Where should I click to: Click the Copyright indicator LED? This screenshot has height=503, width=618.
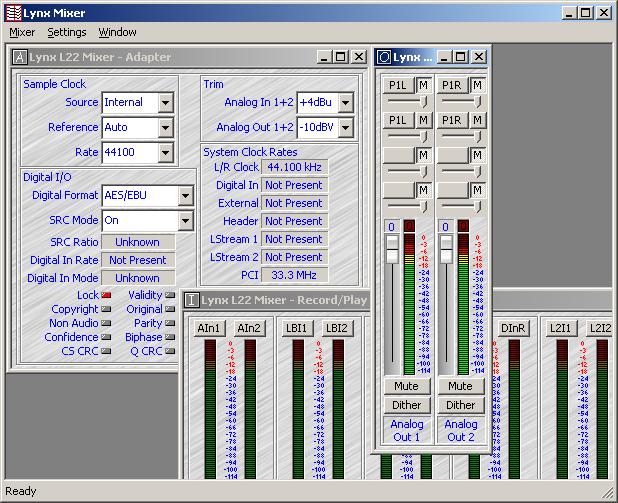pos(106,309)
